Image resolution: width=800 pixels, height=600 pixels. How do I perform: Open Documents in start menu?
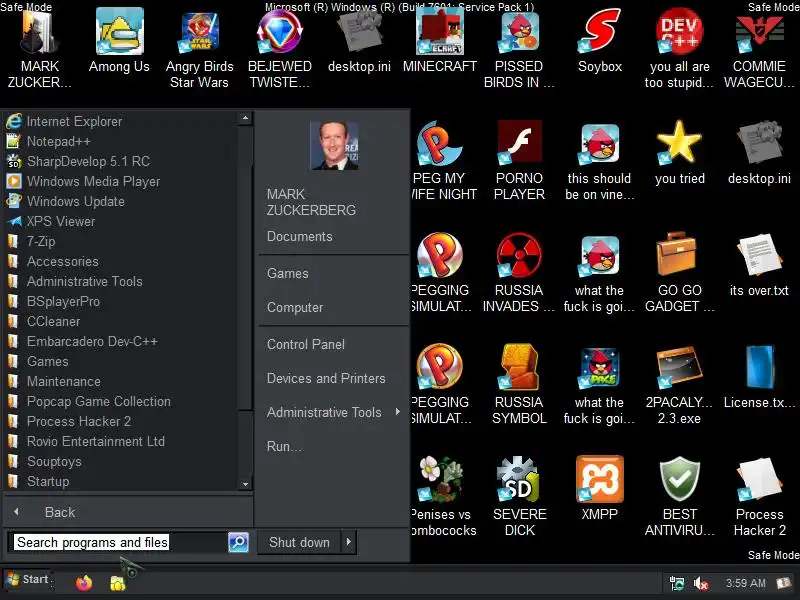[x=299, y=236]
